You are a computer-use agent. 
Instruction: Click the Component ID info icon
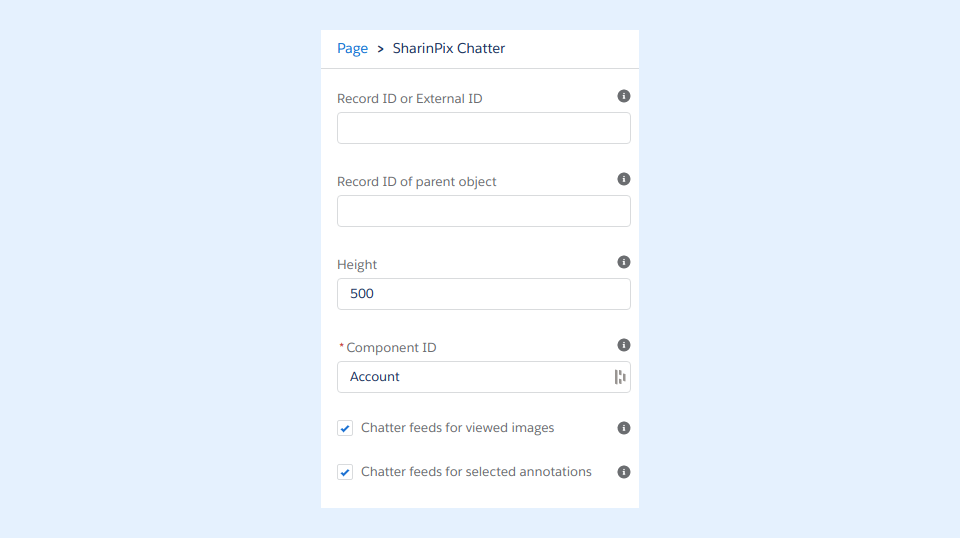point(624,345)
